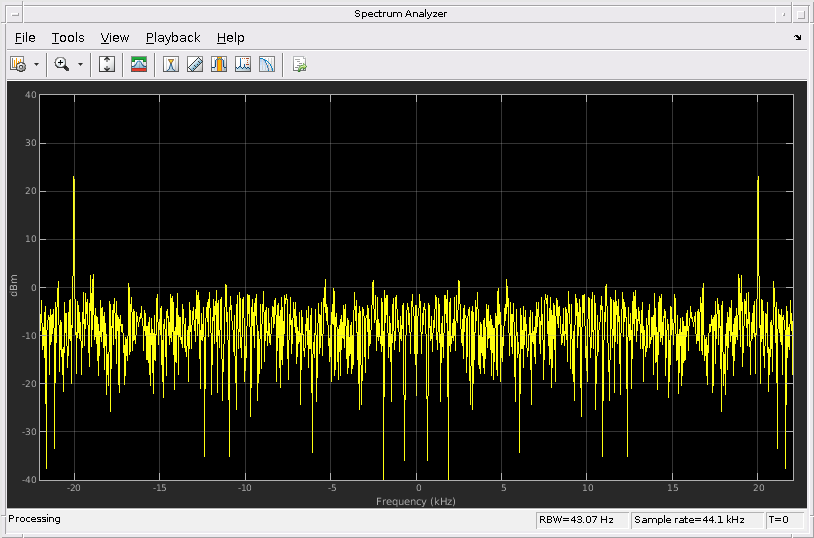Open the Distortion Measurements icon
This screenshot has height=538, width=814.
(243, 64)
